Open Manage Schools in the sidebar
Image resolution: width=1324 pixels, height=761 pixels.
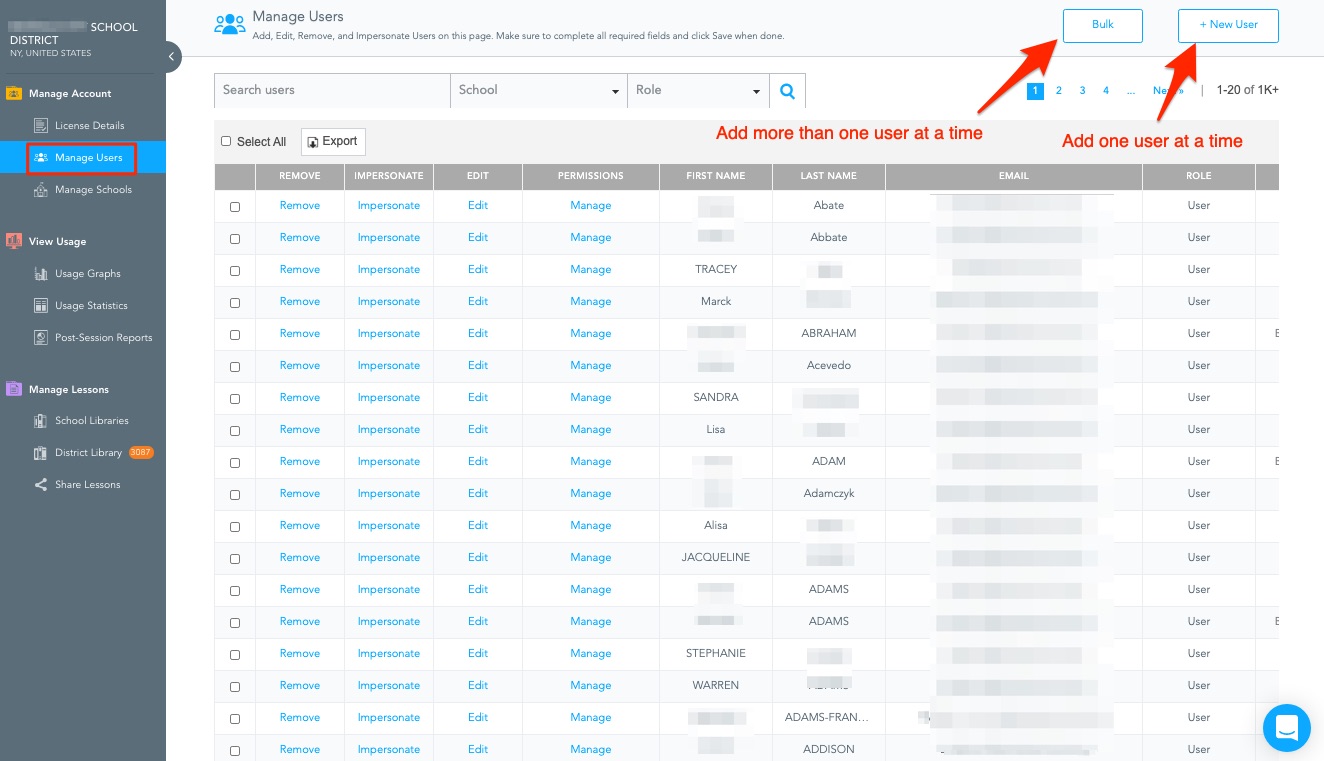point(93,190)
